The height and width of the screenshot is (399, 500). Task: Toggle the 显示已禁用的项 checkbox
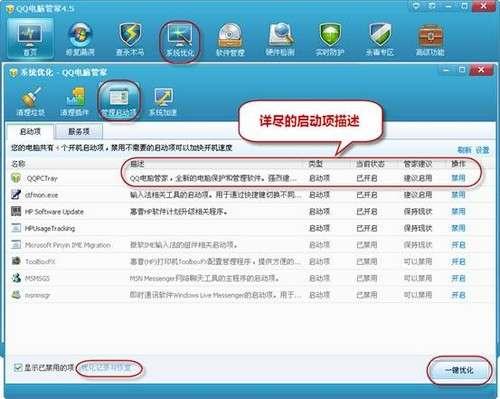click(18, 368)
